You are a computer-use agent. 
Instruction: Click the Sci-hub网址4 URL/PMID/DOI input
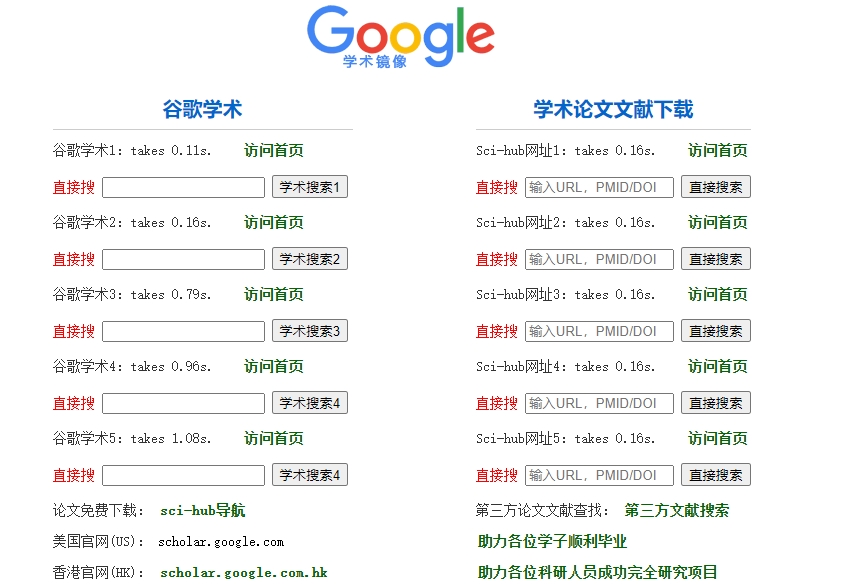click(599, 403)
